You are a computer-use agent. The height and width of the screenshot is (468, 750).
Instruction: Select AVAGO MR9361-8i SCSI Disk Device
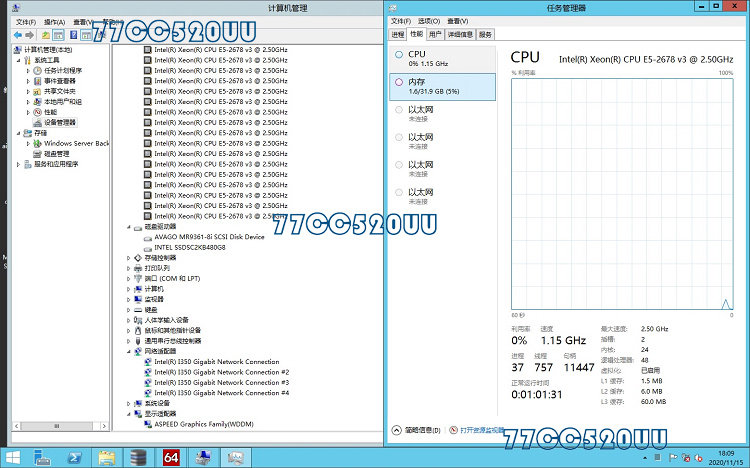click(x=209, y=237)
